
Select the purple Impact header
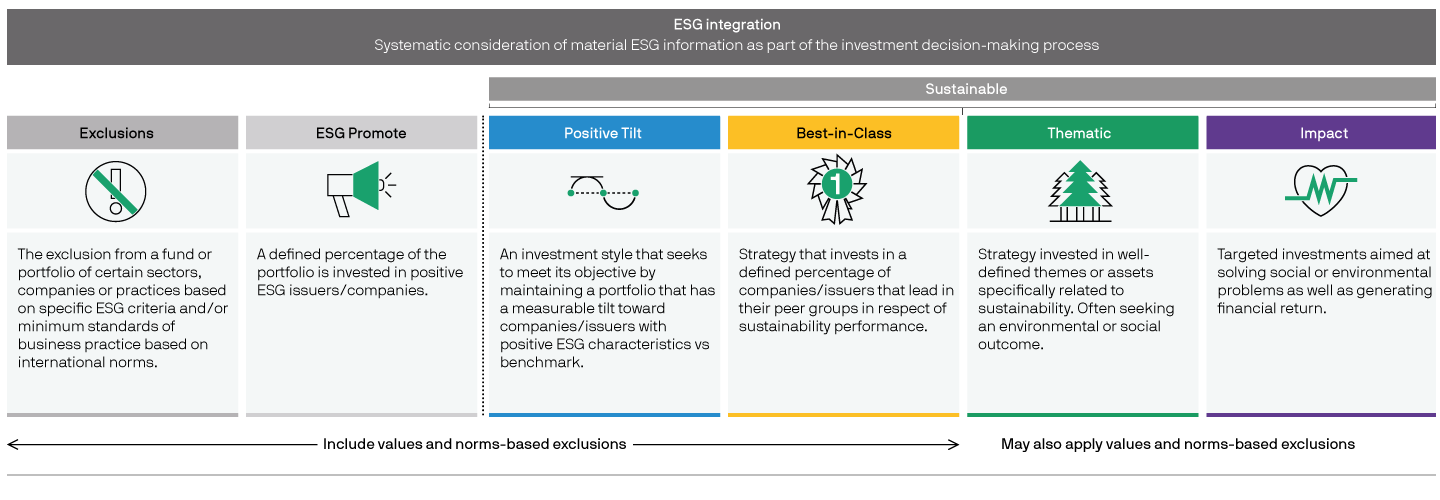[1322, 133]
